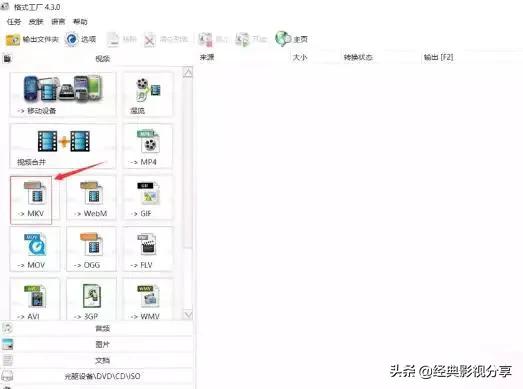Click the 停止 stop toolbar button
Viewport: 523px width, 389px height.
coord(213,39)
